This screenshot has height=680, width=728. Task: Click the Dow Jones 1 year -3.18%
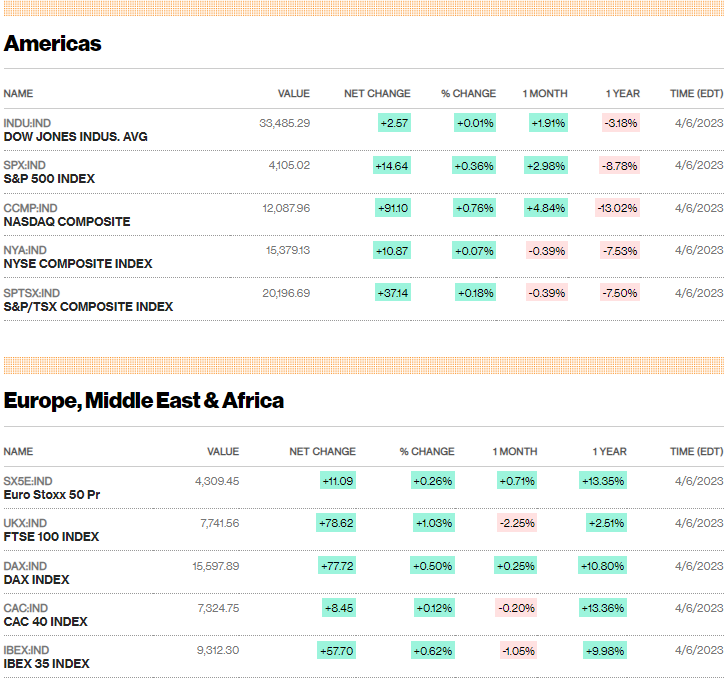coord(621,123)
